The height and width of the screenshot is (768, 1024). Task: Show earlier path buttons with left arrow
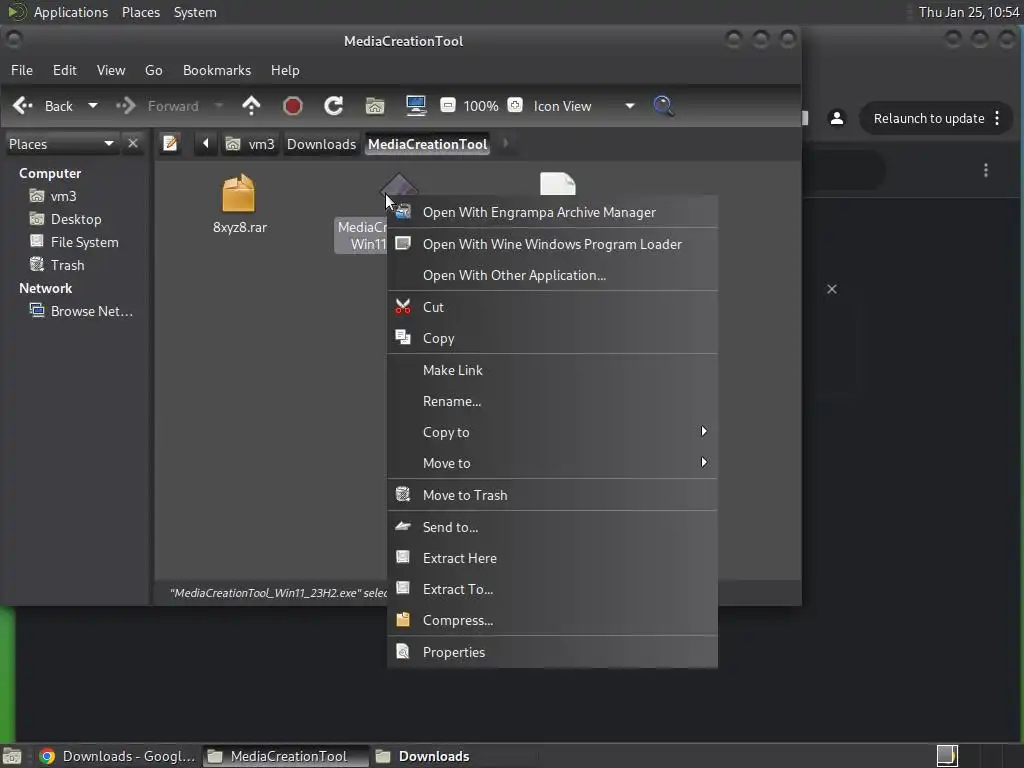click(x=205, y=143)
